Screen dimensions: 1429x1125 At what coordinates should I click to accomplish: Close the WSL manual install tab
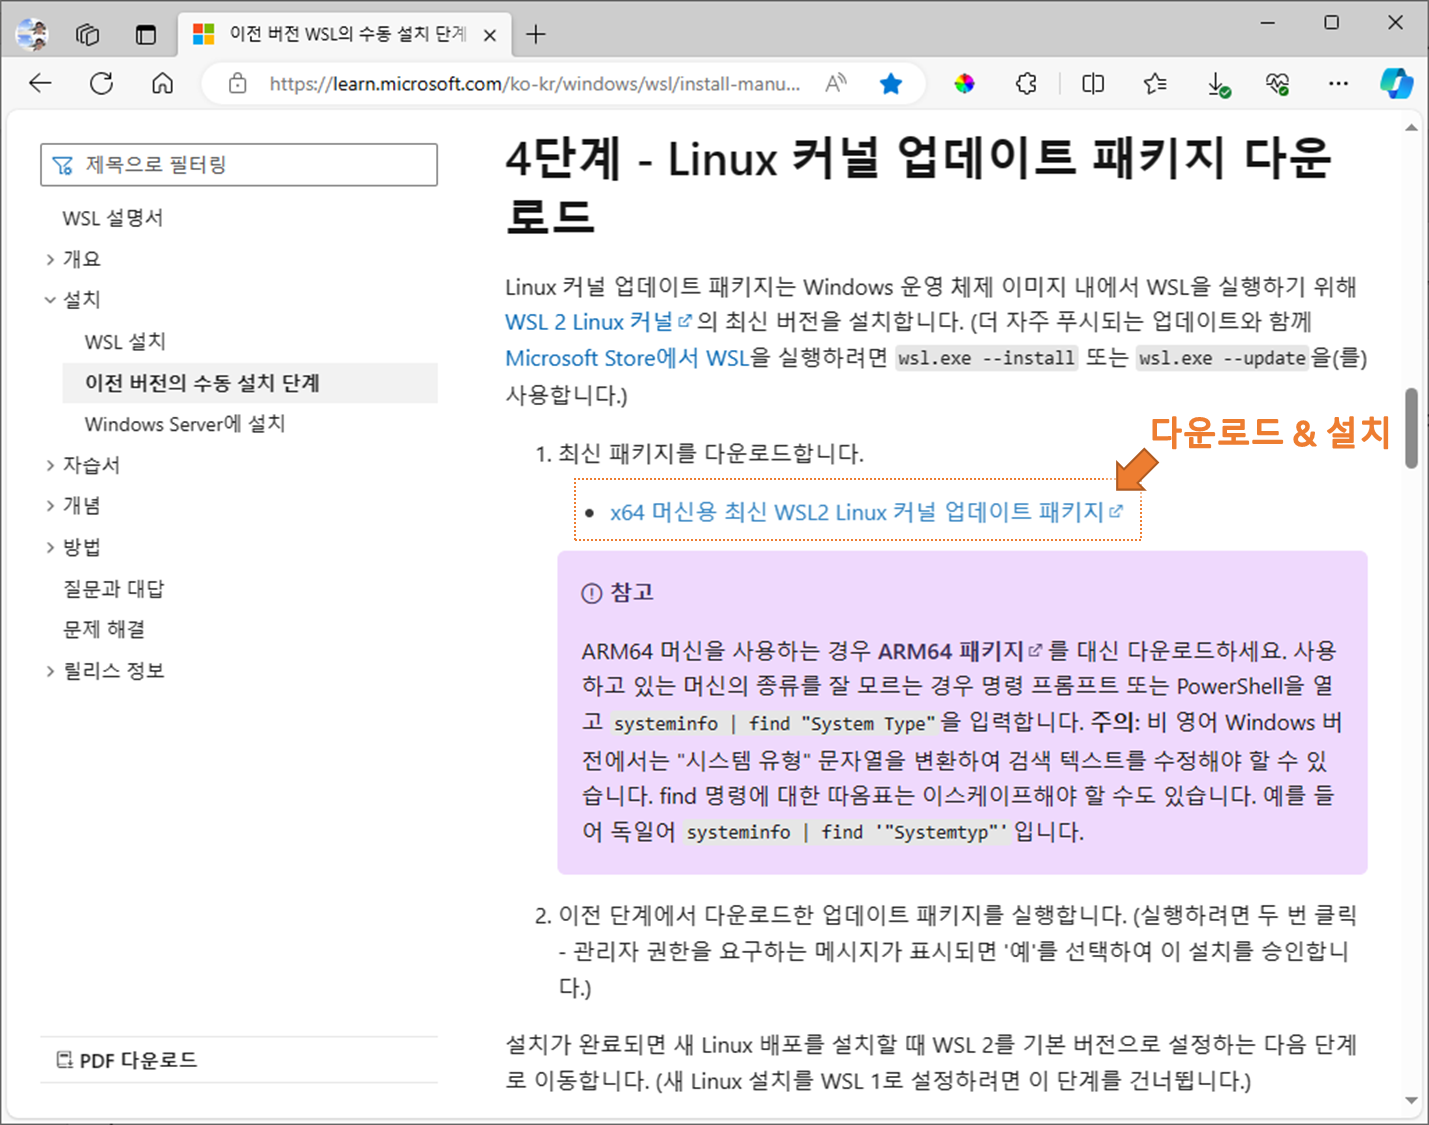tap(490, 35)
